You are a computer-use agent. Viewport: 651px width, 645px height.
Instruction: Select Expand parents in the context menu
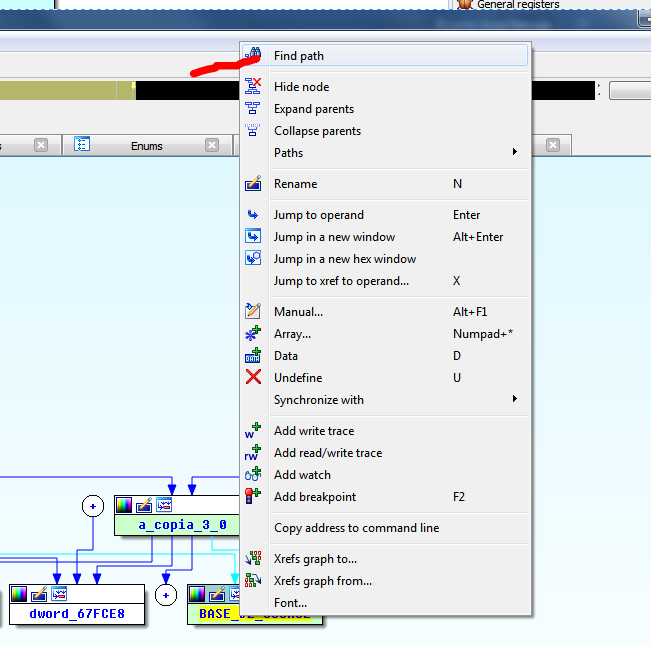coord(313,109)
